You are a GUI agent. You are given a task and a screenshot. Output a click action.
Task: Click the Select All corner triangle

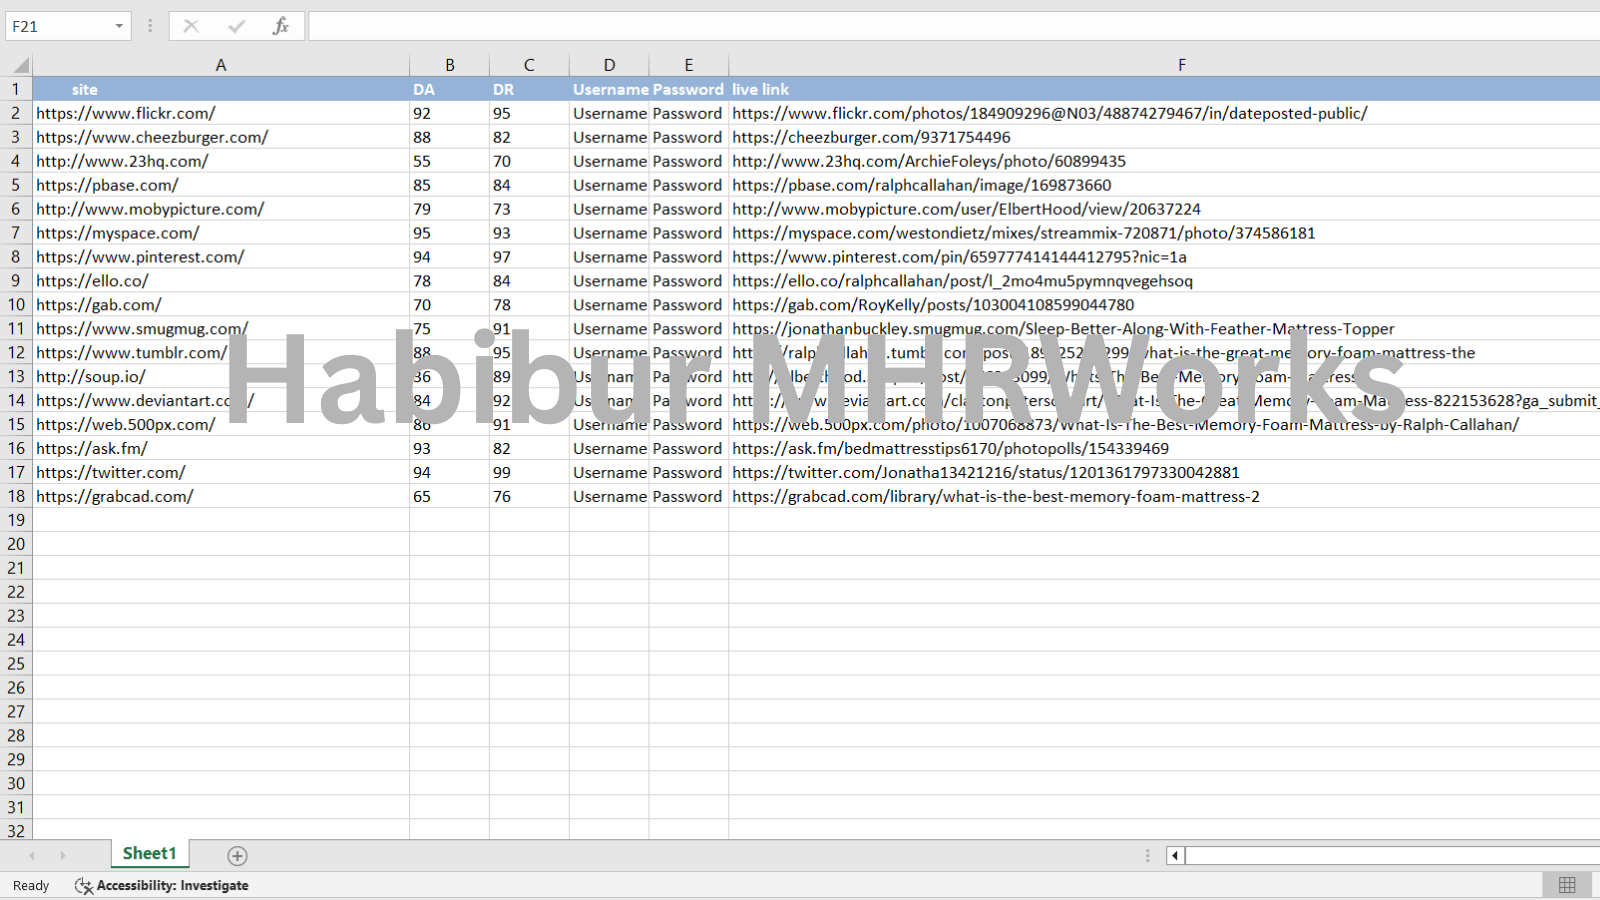[x=20, y=65]
